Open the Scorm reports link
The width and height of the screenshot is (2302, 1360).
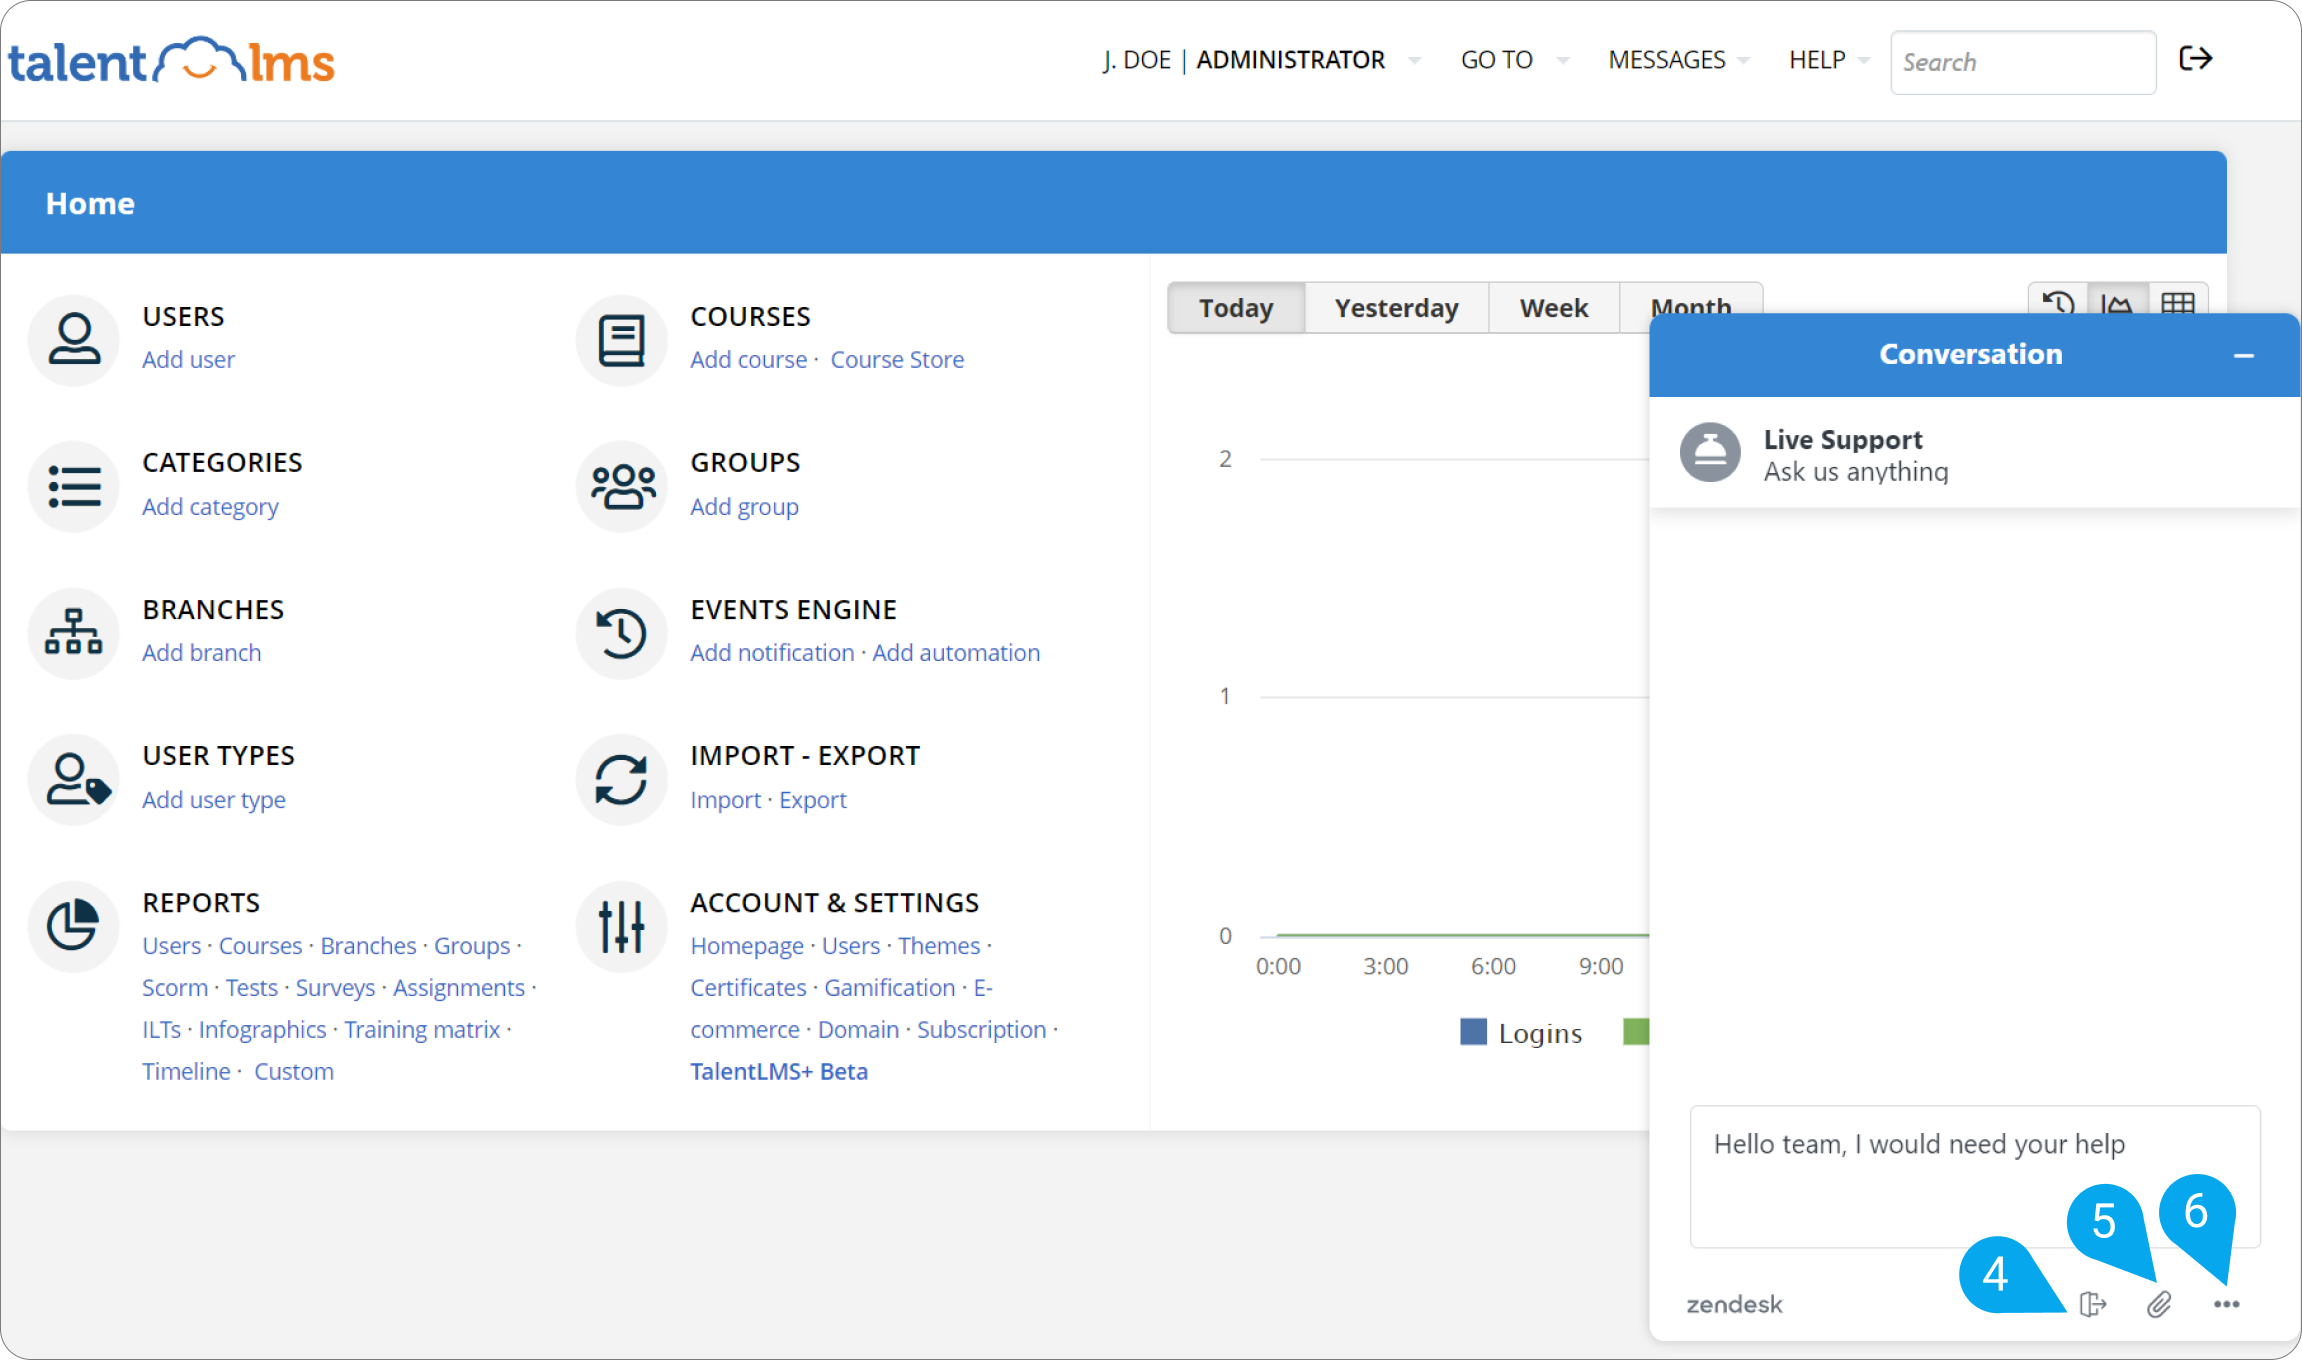click(x=175, y=988)
